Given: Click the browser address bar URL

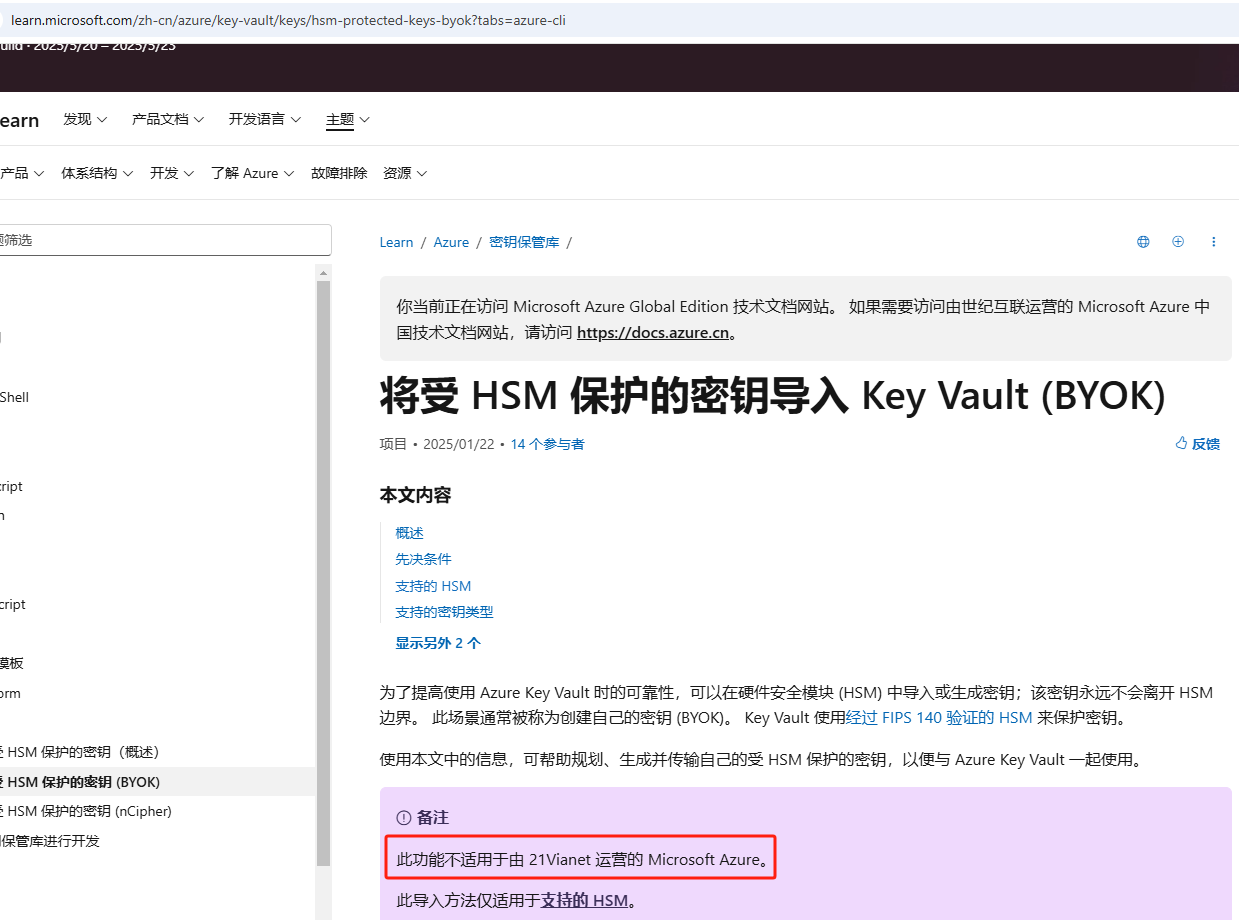Looking at the screenshot, I should 288,20.
